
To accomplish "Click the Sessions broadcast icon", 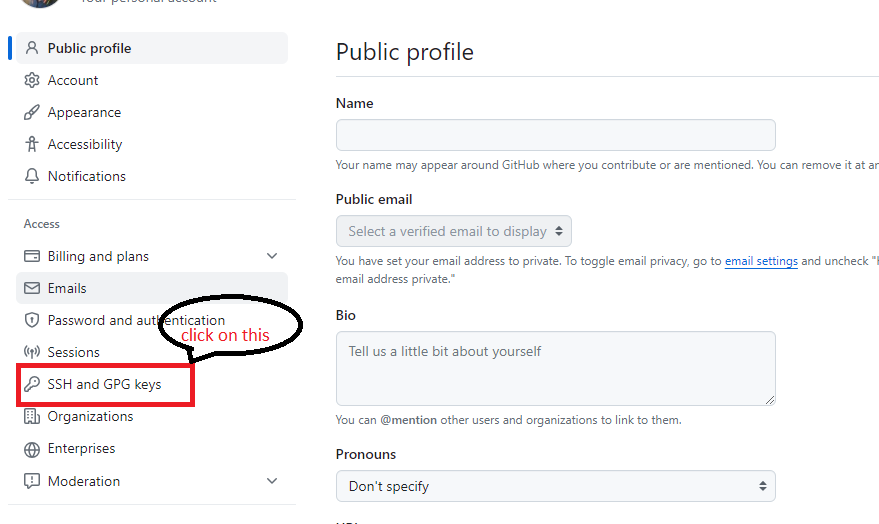I will [x=32, y=352].
